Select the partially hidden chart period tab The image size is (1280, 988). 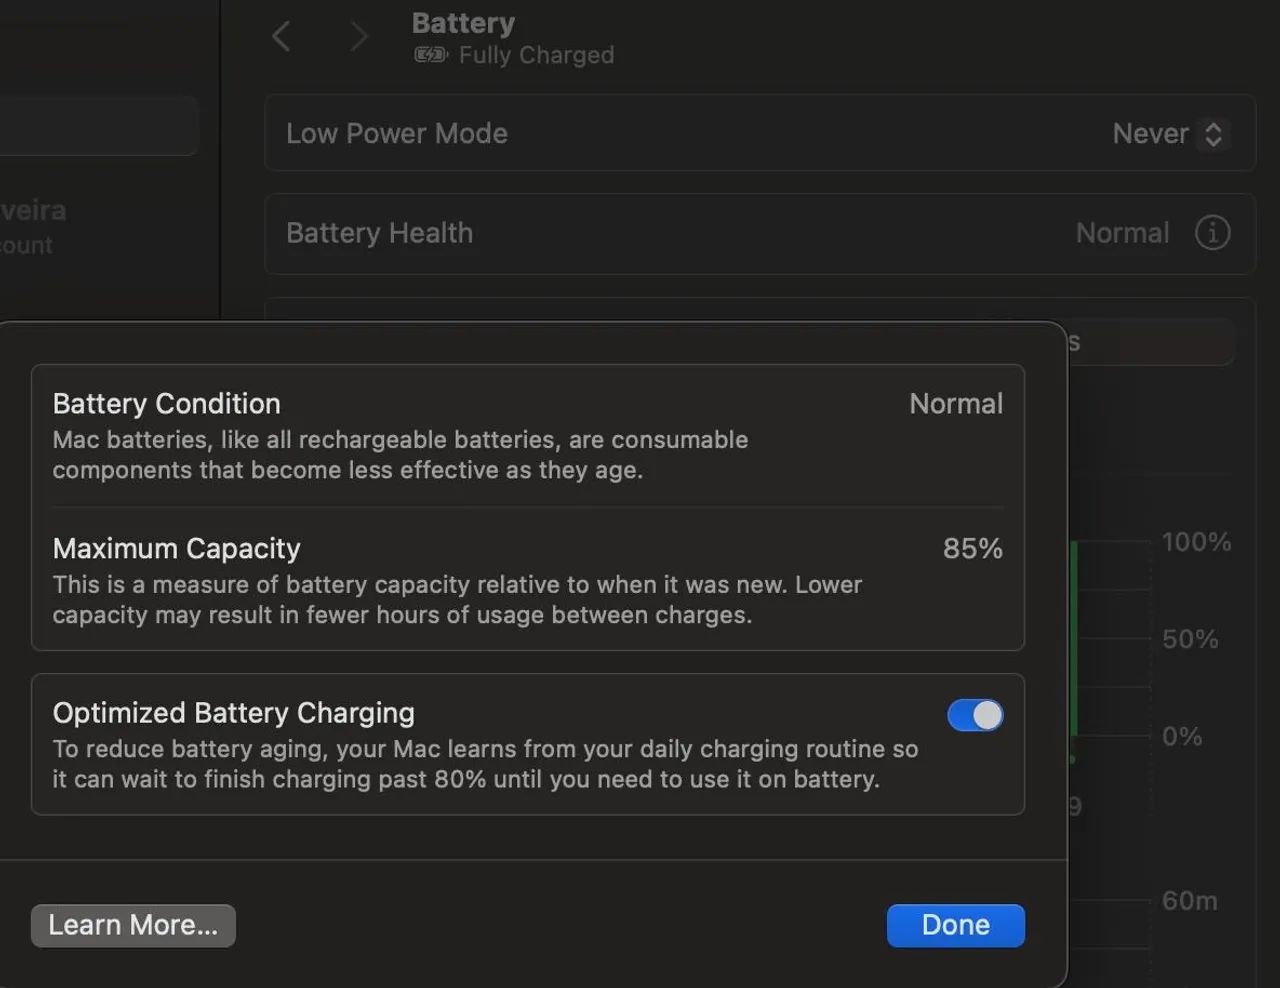pyautogui.click(x=1150, y=342)
